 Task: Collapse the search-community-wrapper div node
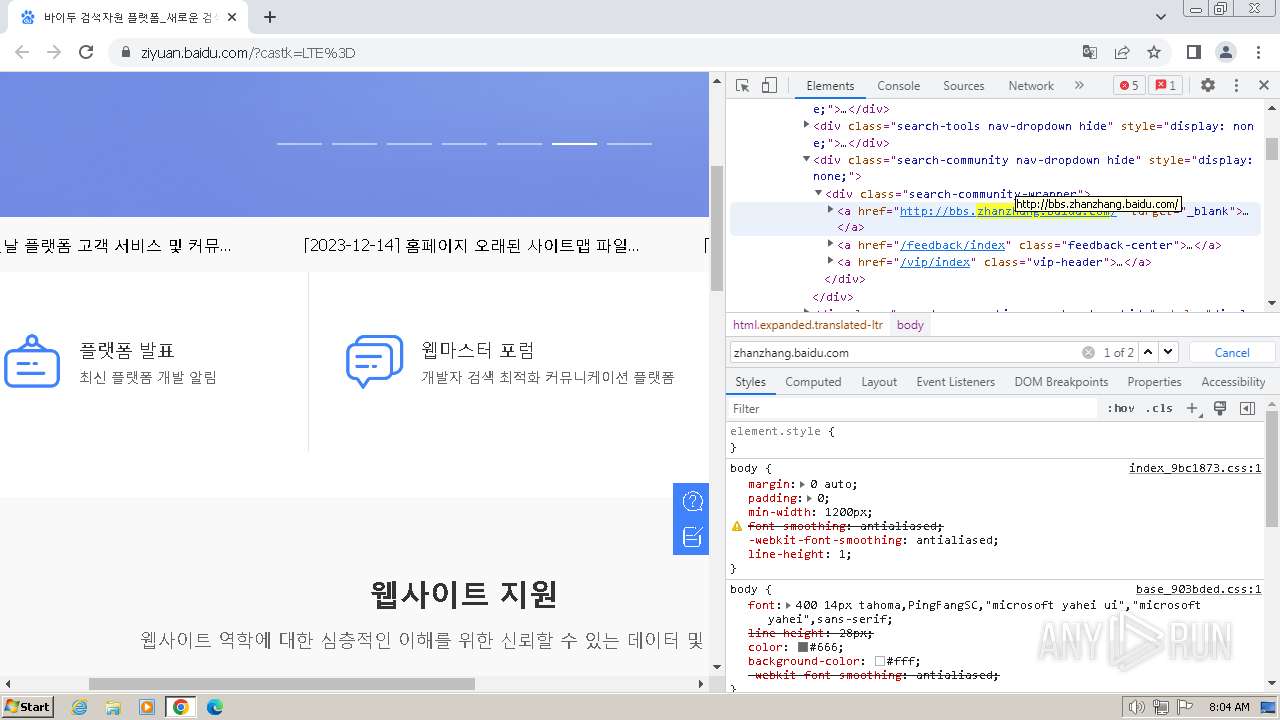818,193
